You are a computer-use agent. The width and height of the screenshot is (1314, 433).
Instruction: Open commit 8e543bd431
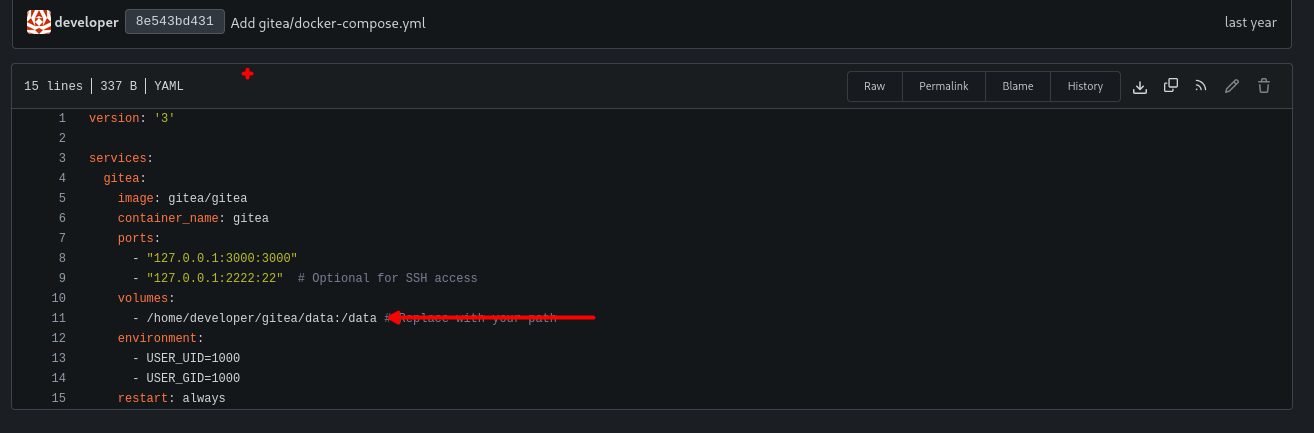(x=174, y=22)
